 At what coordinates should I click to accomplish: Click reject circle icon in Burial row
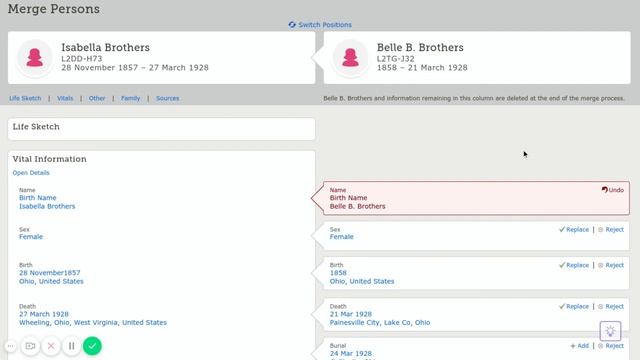pos(600,346)
